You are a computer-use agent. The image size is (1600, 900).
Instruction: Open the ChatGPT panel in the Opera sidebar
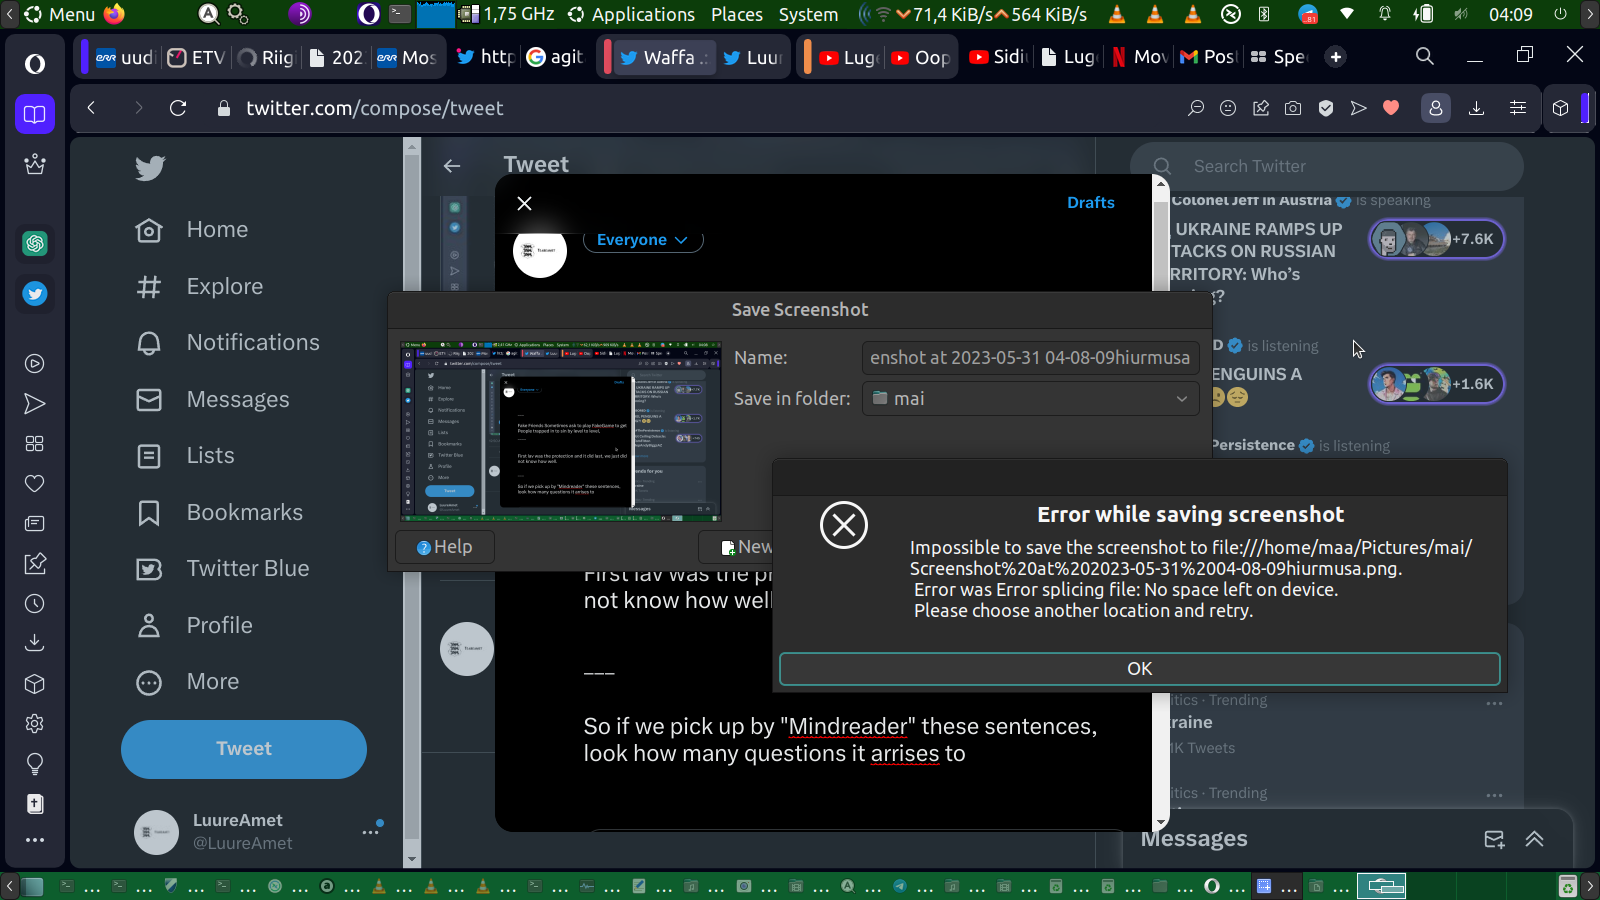[x=35, y=243]
